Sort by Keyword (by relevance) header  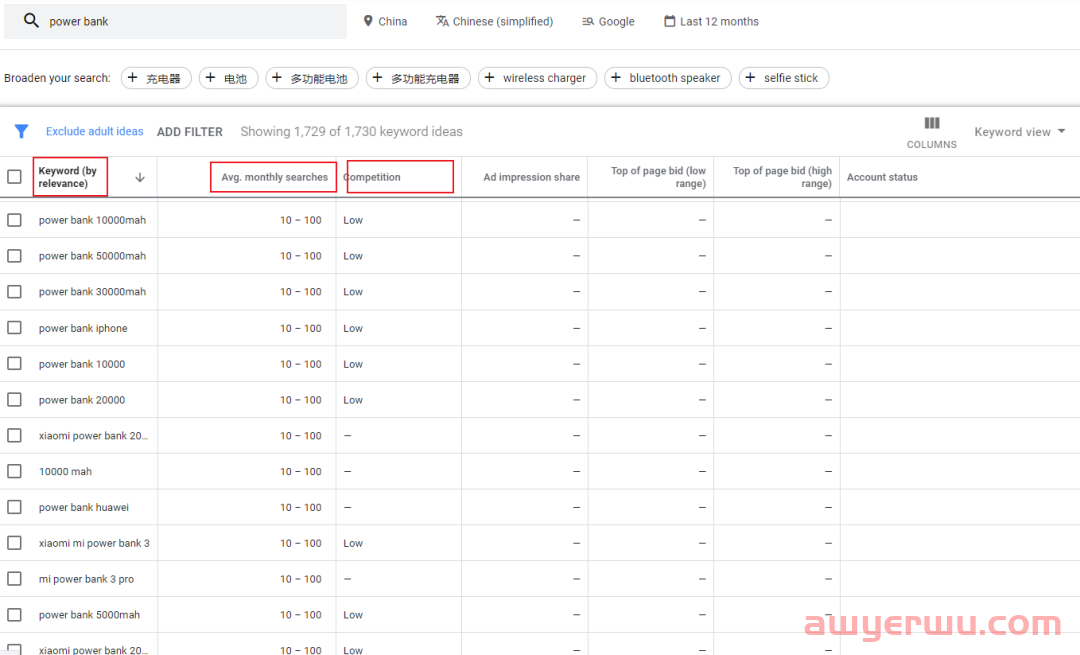(68, 177)
